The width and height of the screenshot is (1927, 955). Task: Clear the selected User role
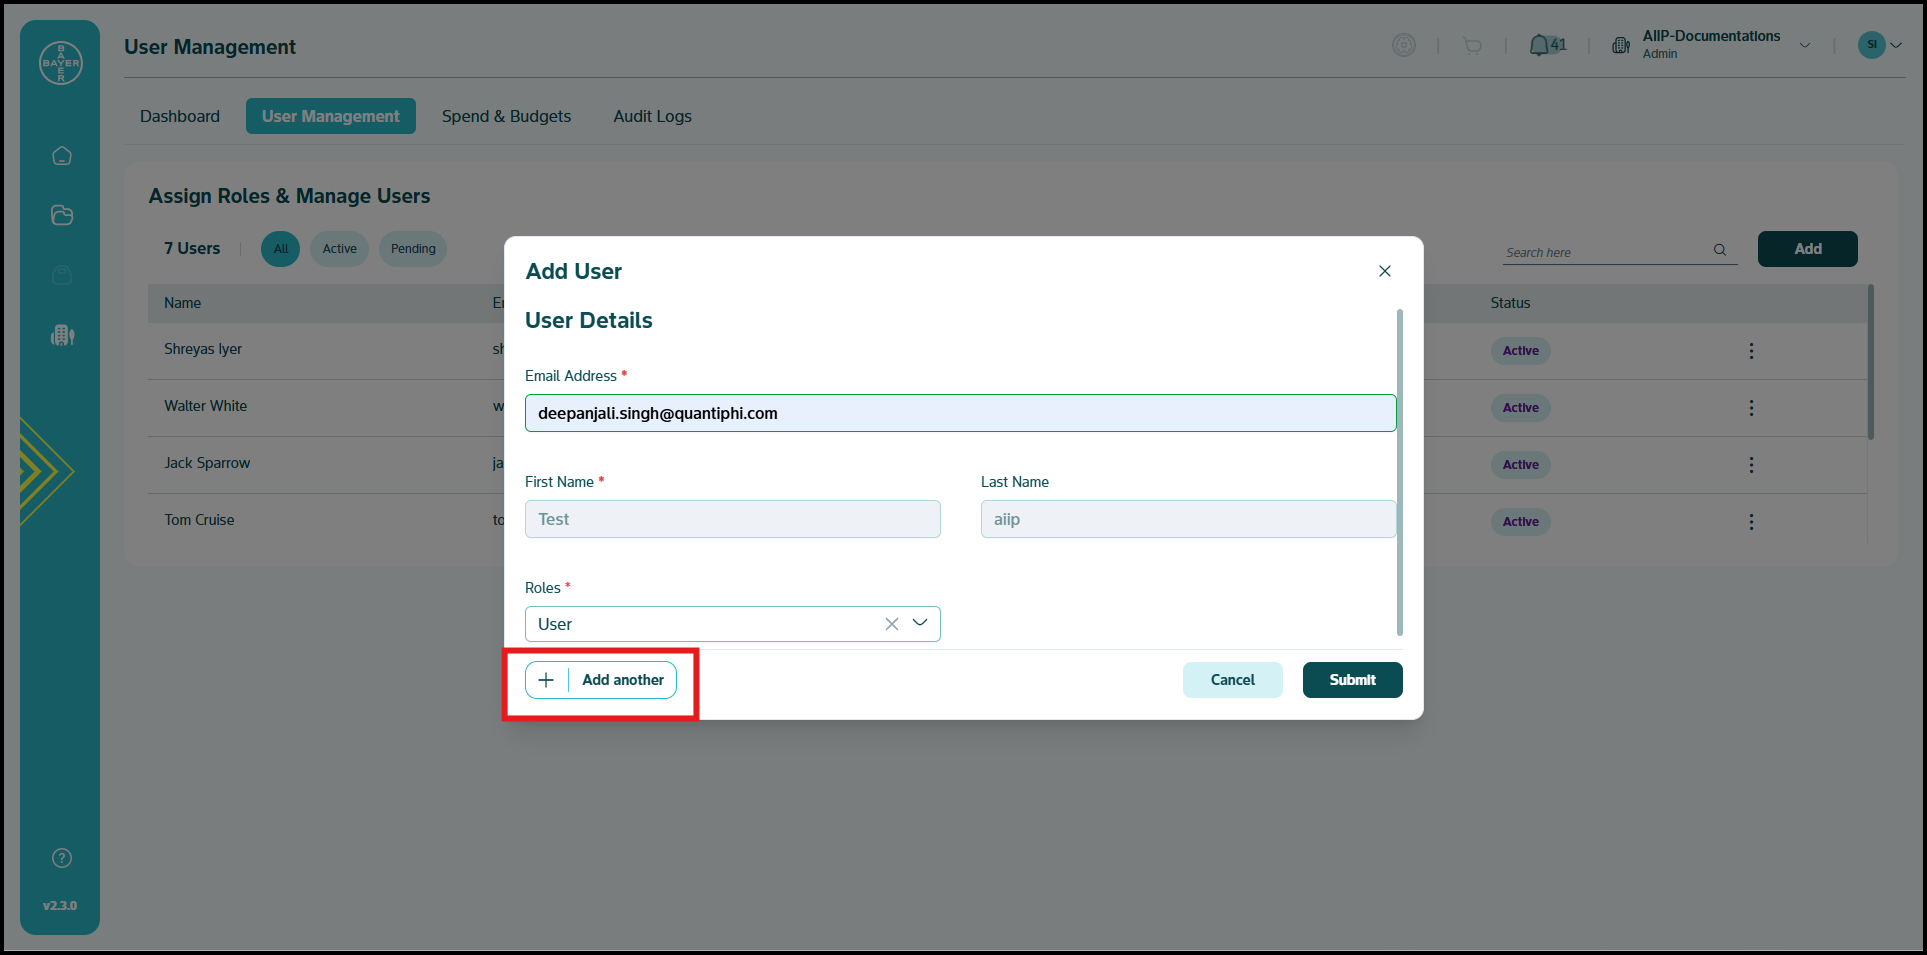click(x=891, y=624)
